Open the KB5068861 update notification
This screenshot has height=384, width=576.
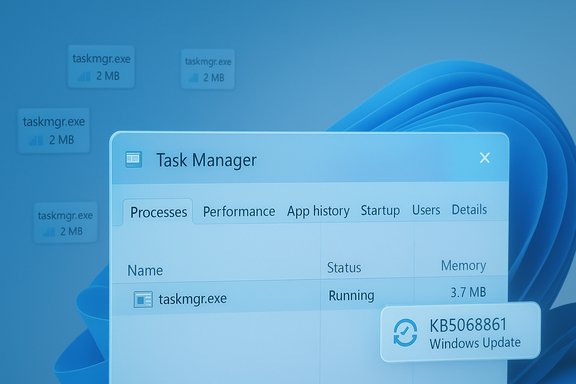[x=460, y=332]
